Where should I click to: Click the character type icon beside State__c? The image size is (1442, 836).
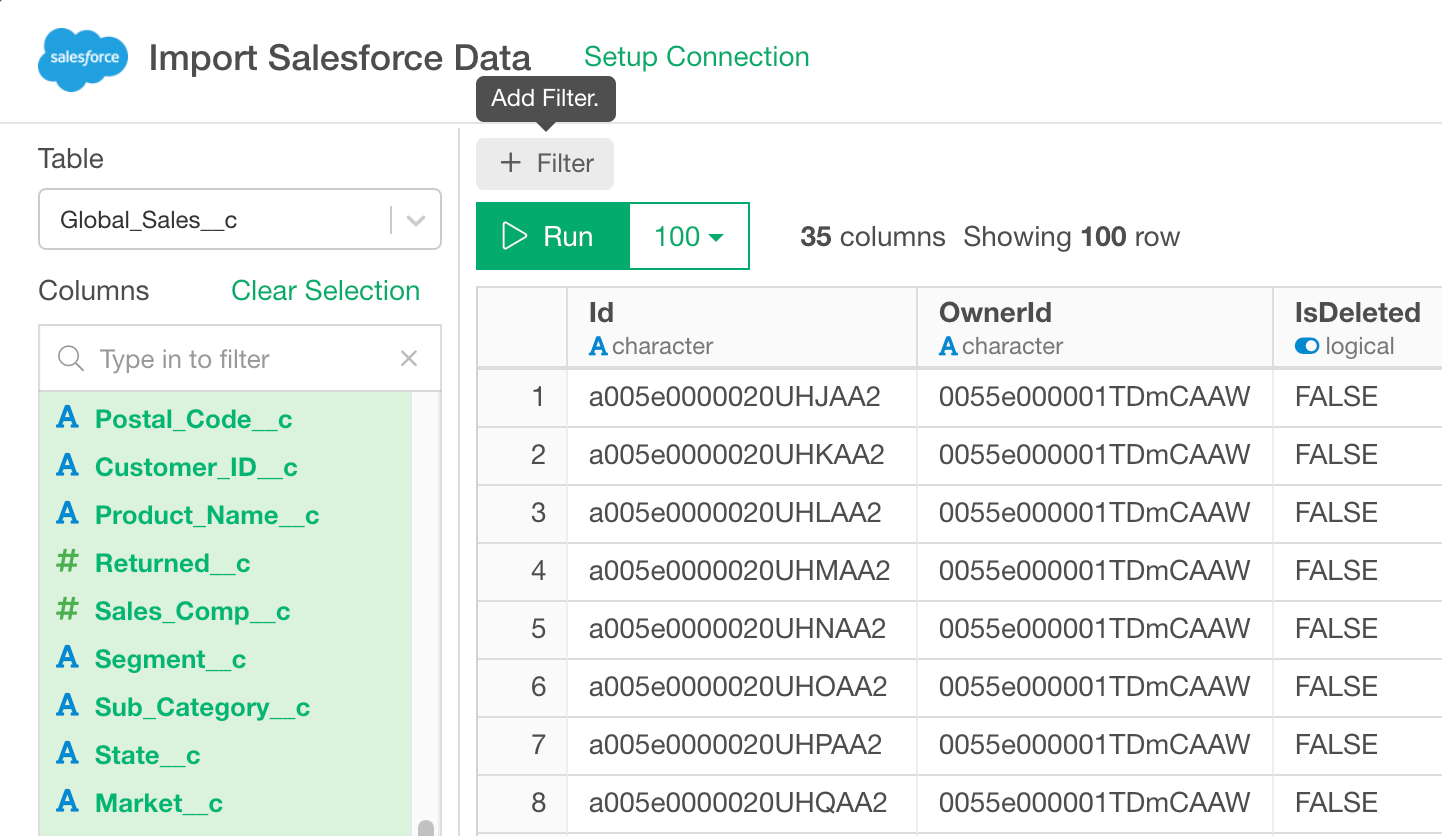pyautogui.click(x=67, y=754)
